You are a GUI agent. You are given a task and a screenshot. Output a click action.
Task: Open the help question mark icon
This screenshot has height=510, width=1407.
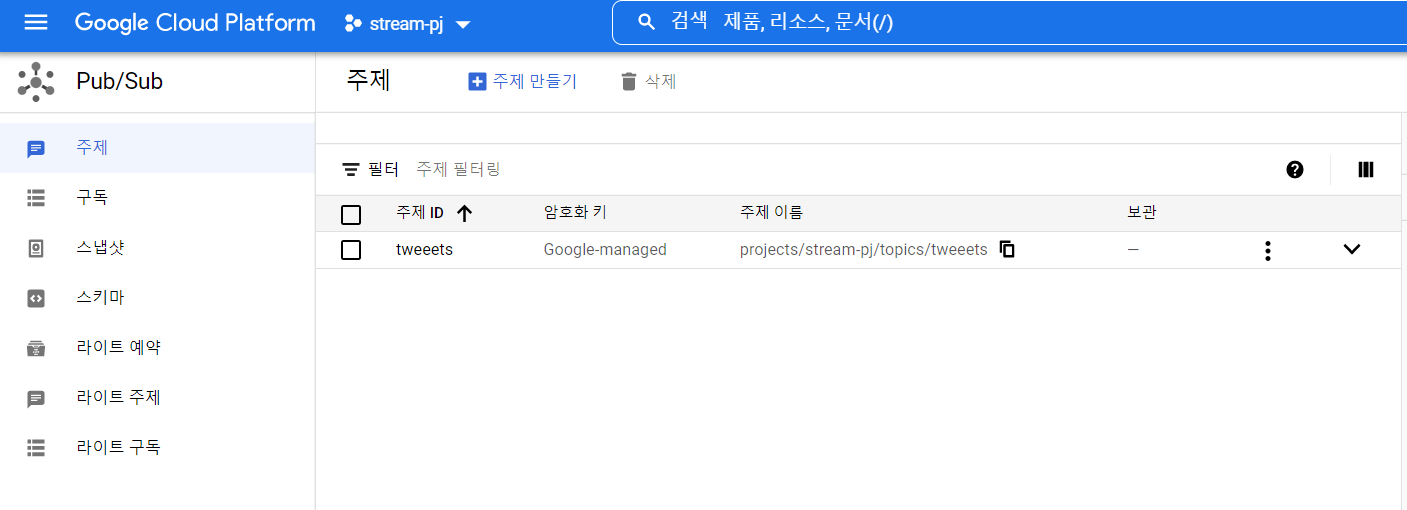coord(1295,170)
